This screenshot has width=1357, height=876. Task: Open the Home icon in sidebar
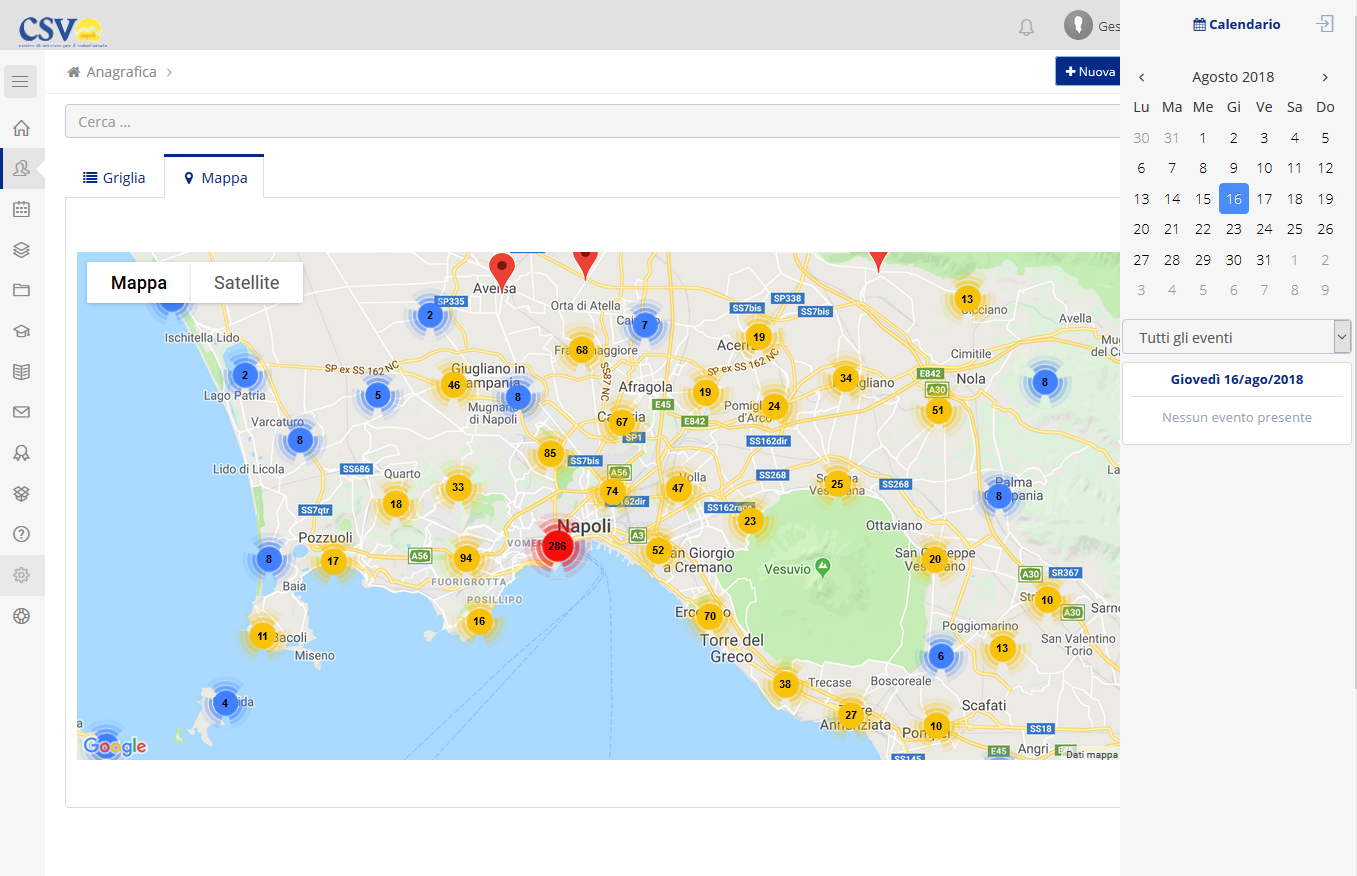point(21,128)
